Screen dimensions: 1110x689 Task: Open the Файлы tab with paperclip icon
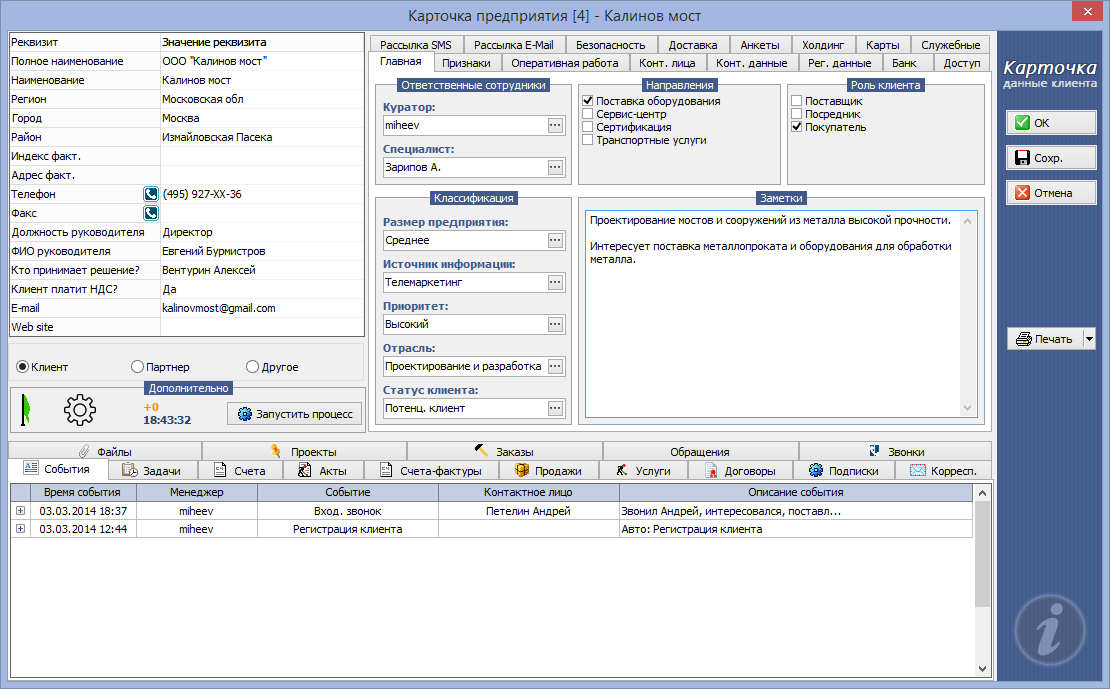point(105,452)
